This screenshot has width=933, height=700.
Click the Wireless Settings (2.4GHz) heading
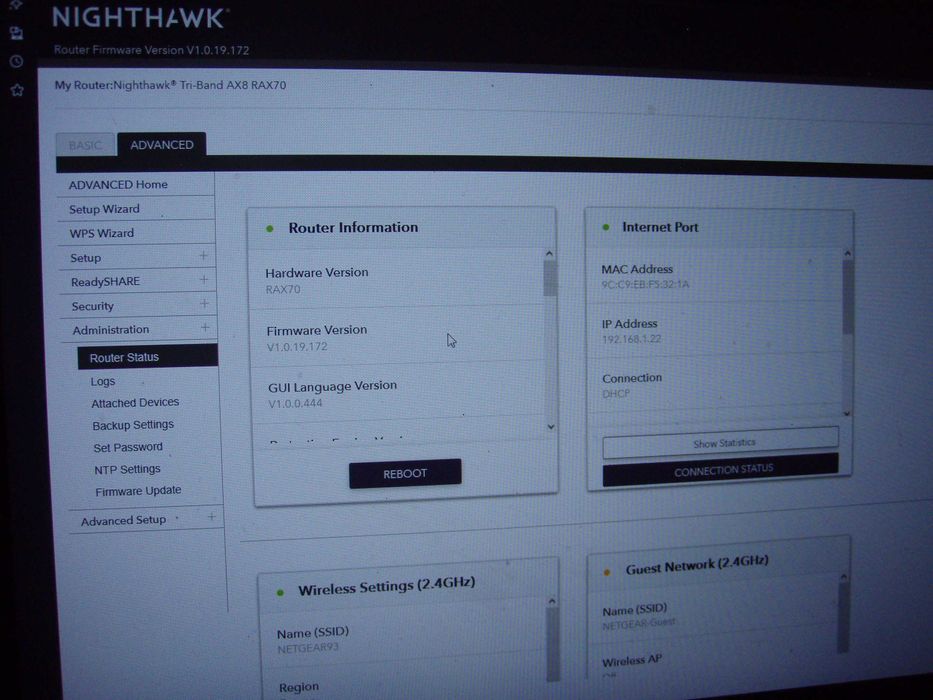click(x=387, y=586)
